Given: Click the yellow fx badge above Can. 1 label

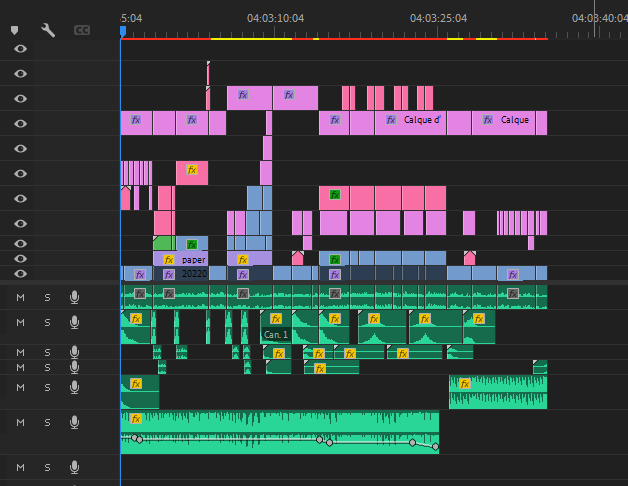Looking at the screenshot, I should (276, 319).
